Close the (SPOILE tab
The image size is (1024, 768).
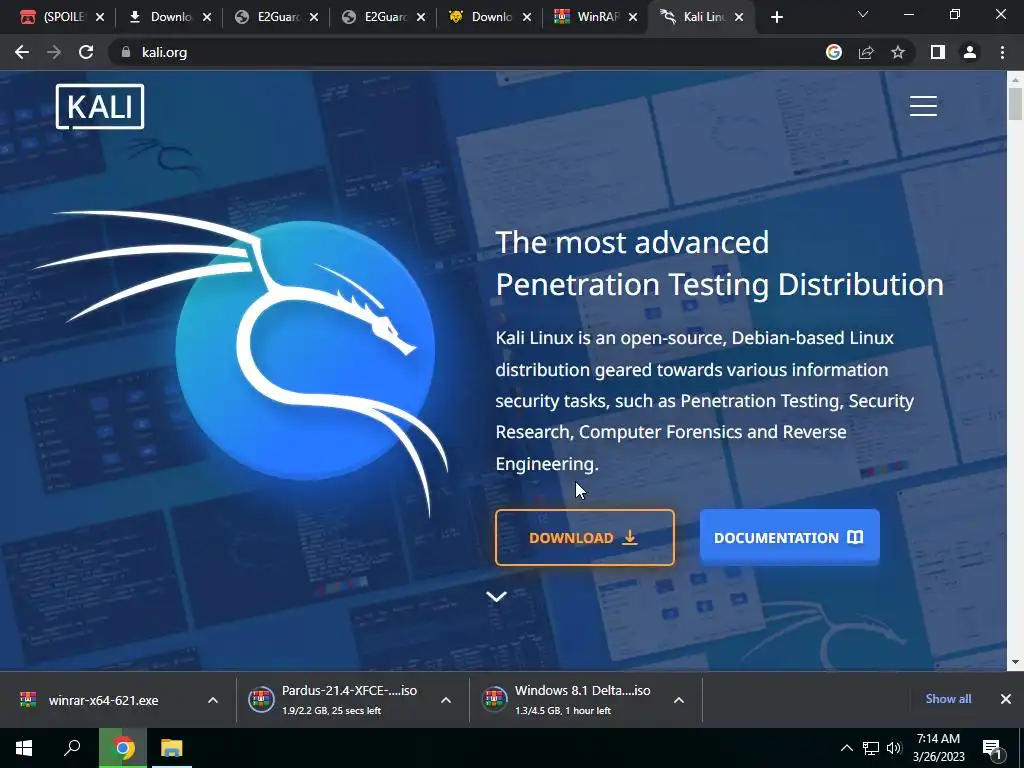[x=100, y=17]
